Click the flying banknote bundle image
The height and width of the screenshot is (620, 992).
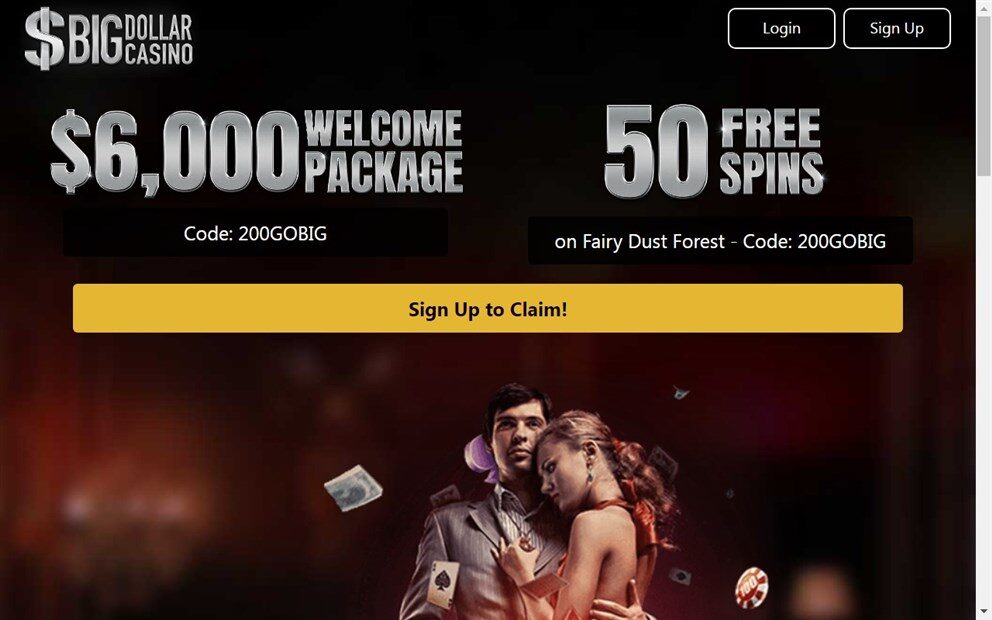pos(353,488)
